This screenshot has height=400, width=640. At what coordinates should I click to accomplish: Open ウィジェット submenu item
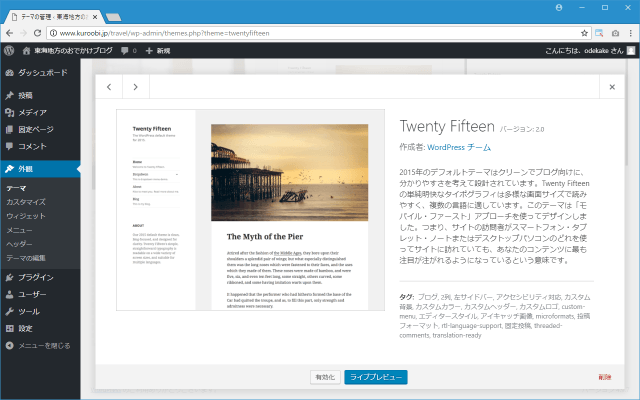pyautogui.click(x=26, y=216)
